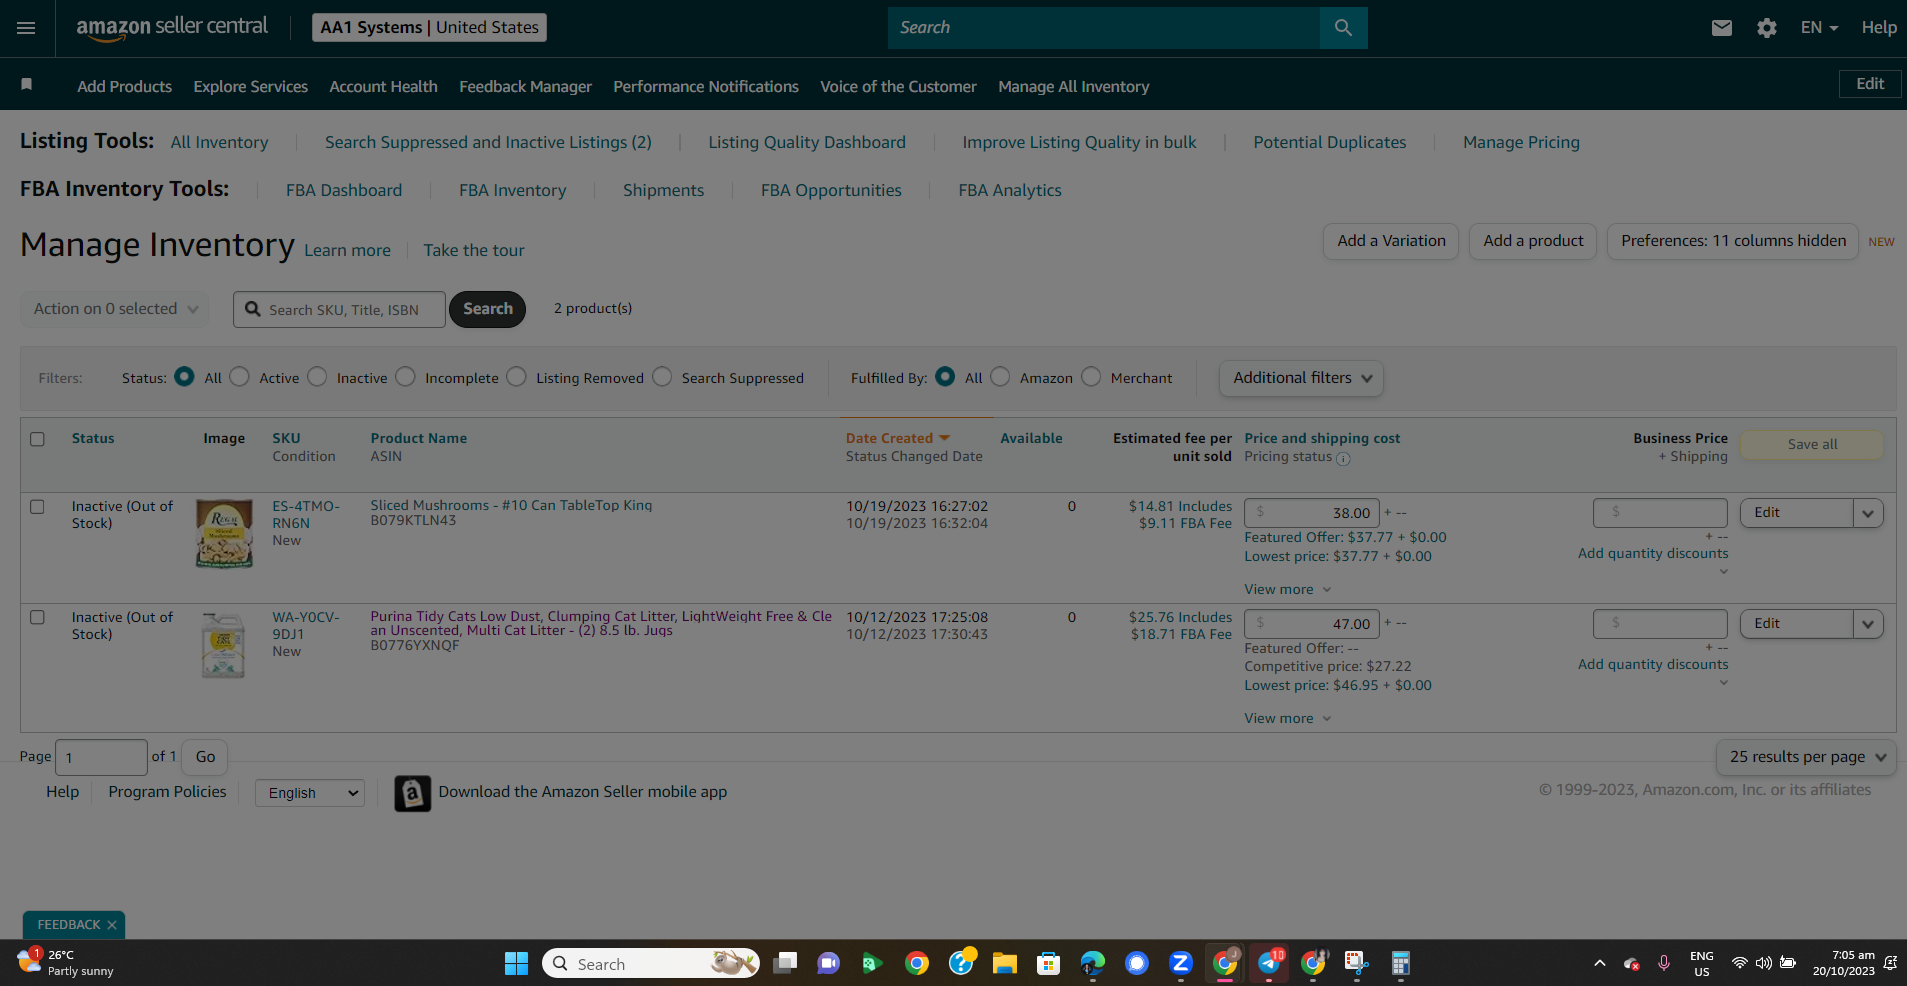
Task: Expand View more for Purina Tidy Cats pricing
Action: (x=1288, y=719)
